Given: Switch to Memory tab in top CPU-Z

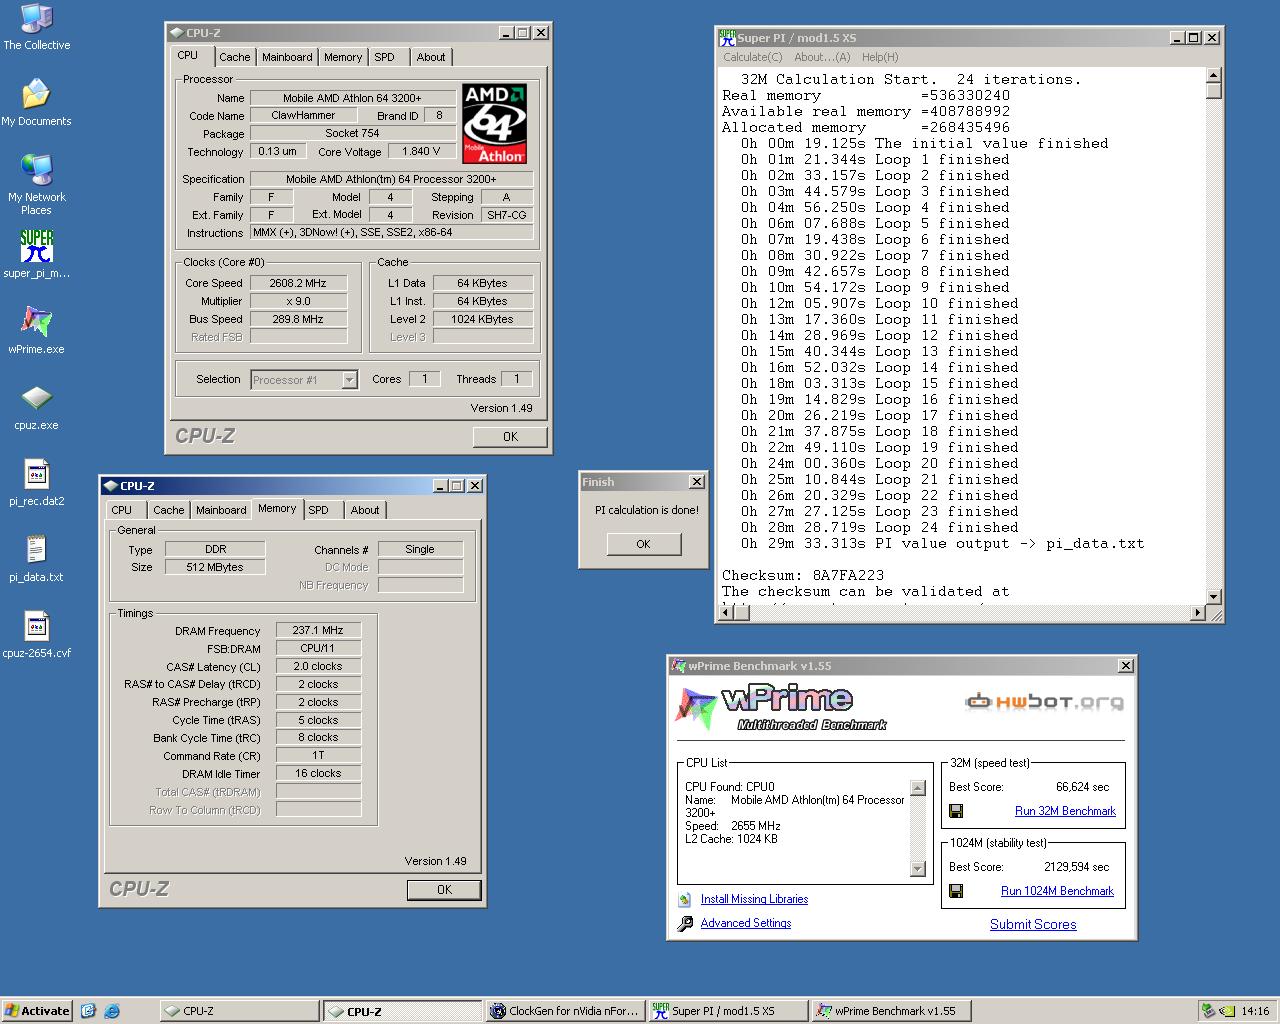Looking at the screenshot, I should (343, 57).
